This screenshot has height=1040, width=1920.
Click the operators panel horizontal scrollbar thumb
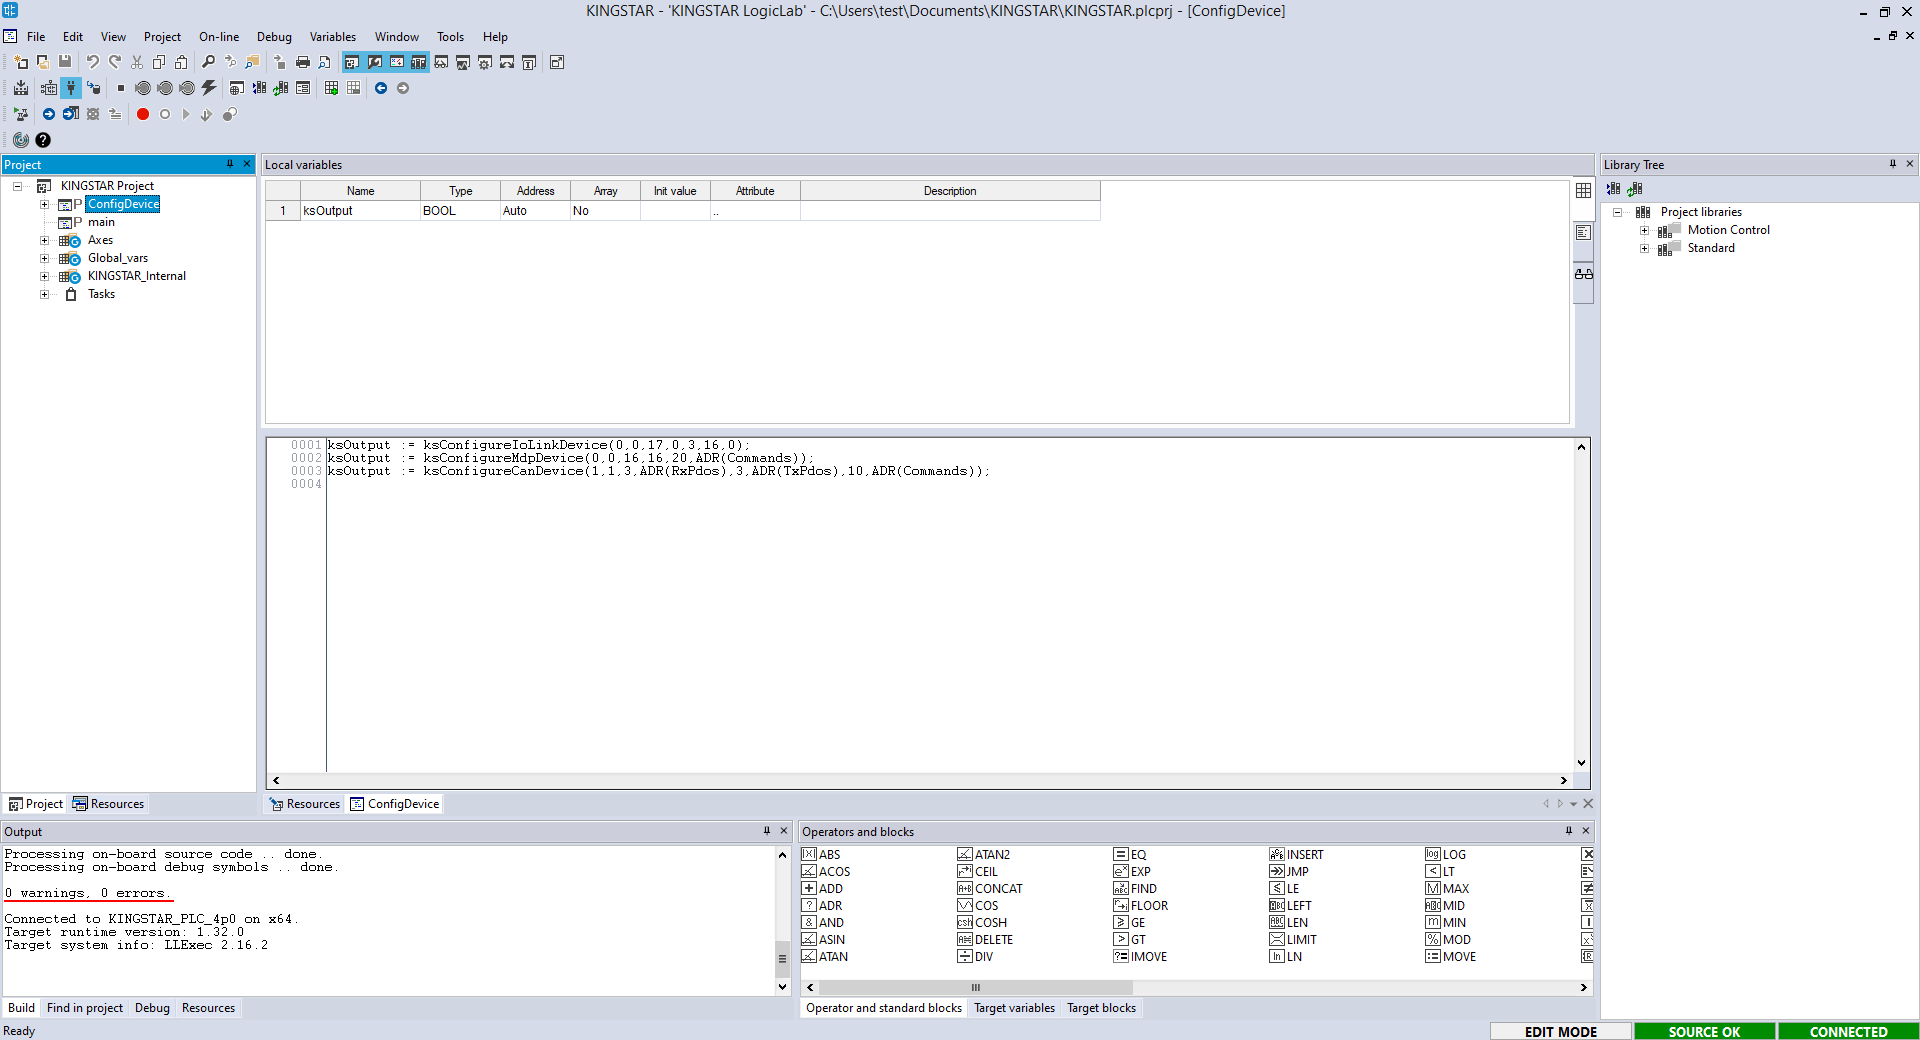click(x=976, y=987)
